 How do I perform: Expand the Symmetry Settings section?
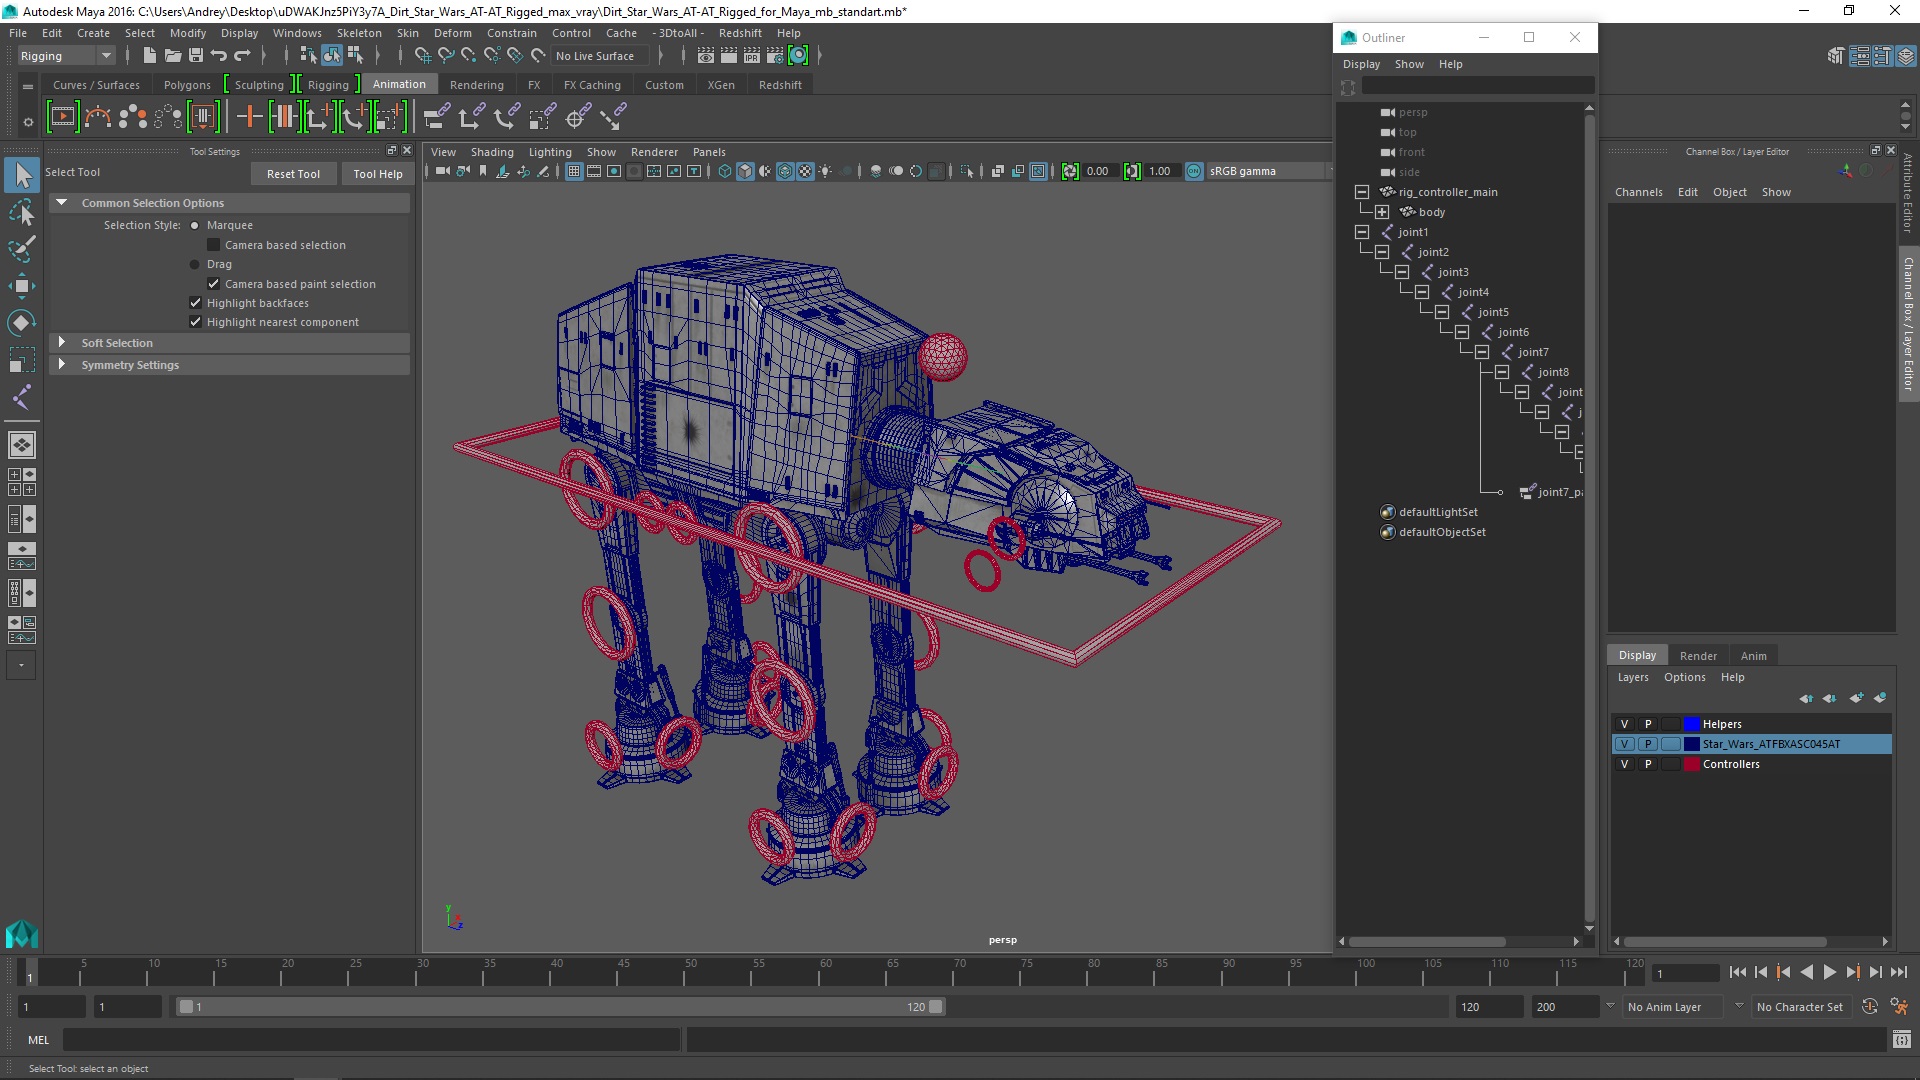[x=62, y=364]
